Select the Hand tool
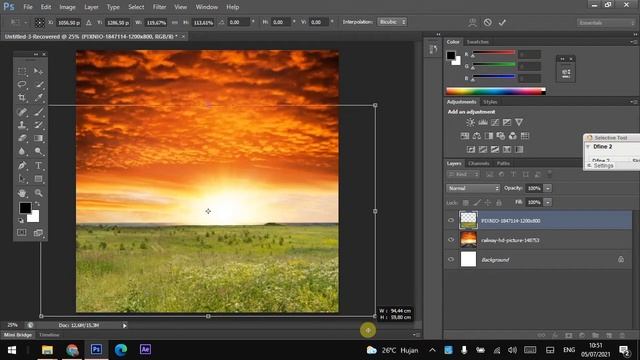640x360 pixels. 22,193
